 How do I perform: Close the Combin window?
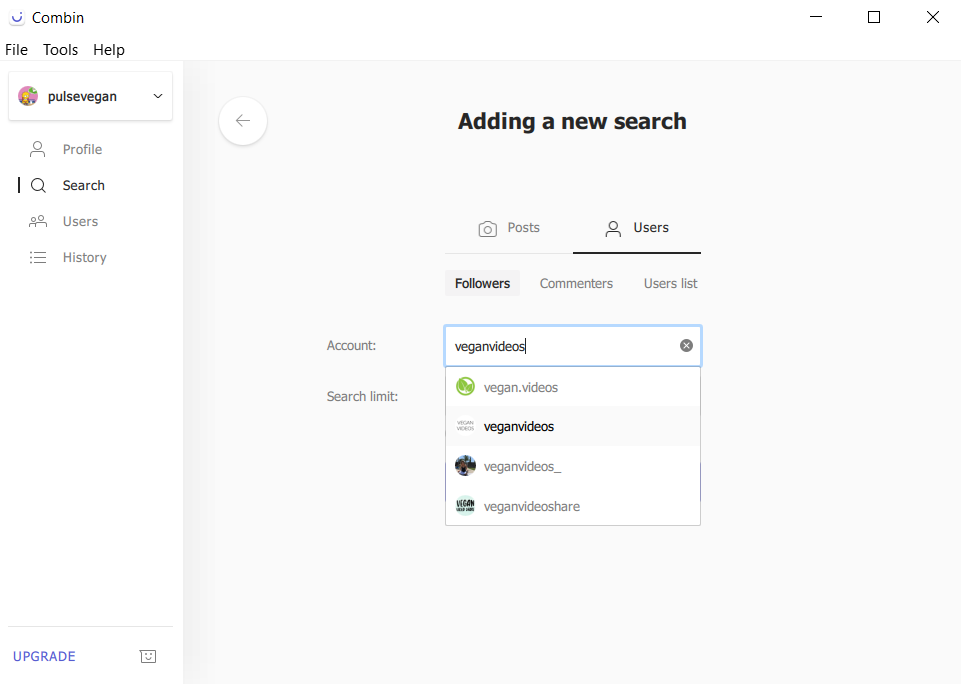tap(932, 17)
